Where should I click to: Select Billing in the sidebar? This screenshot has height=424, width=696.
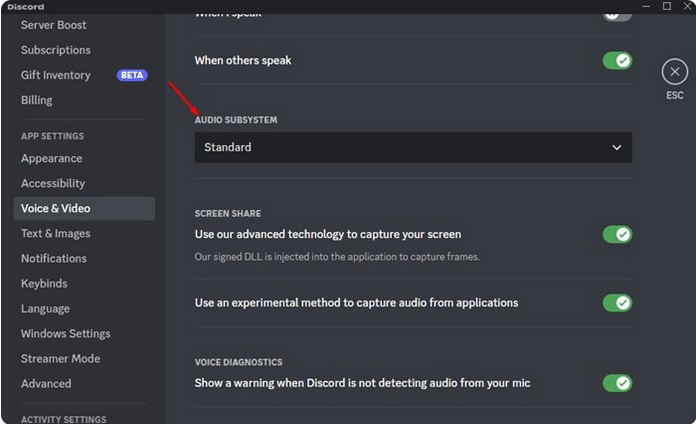(x=37, y=100)
